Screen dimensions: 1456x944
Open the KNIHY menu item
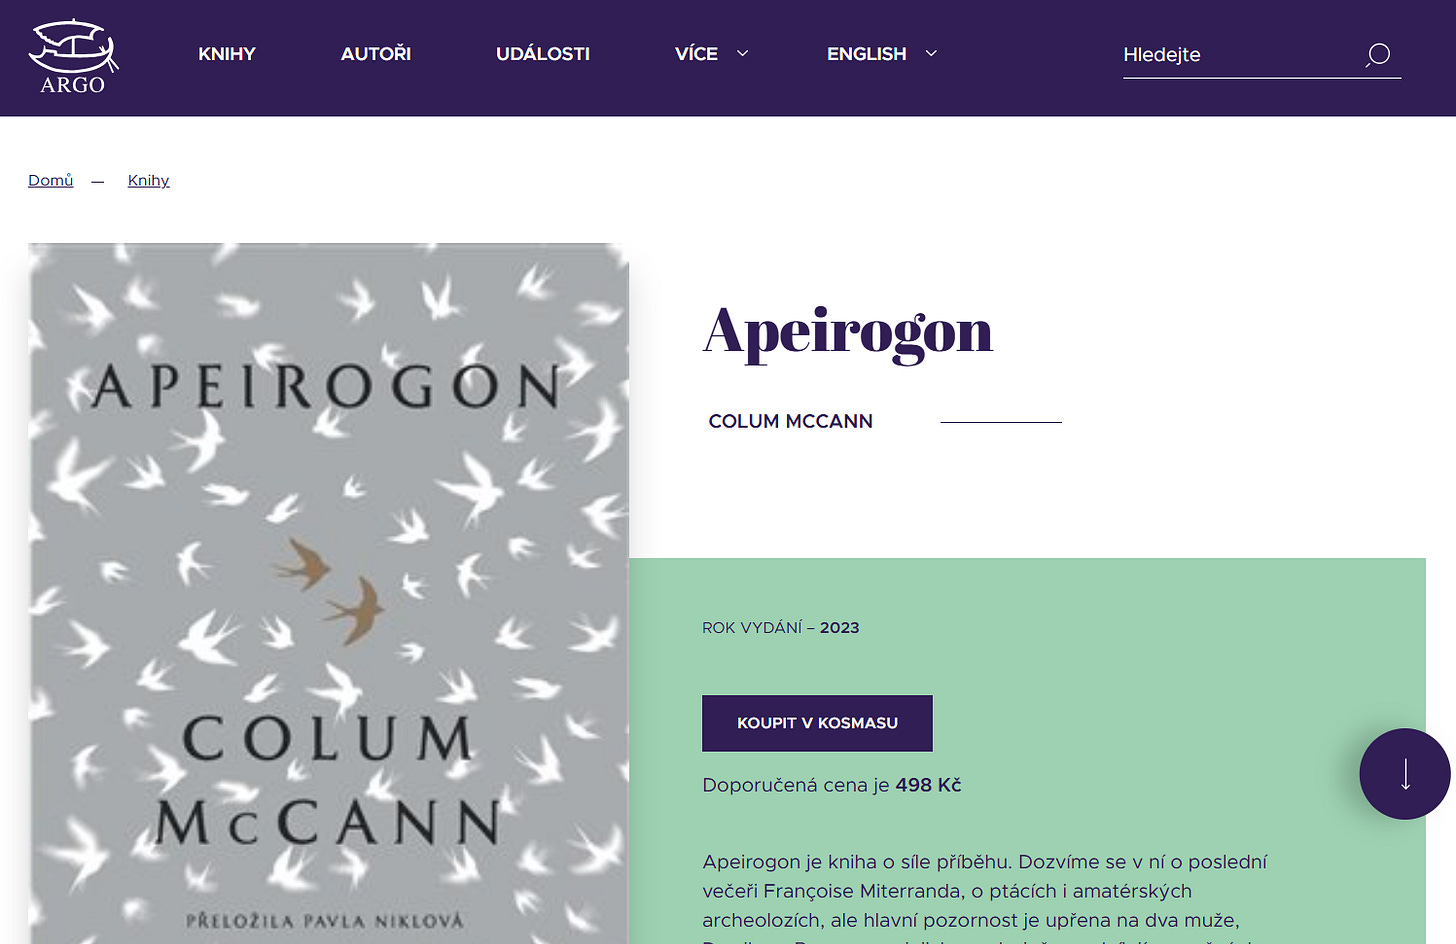(x=227, y=54)
